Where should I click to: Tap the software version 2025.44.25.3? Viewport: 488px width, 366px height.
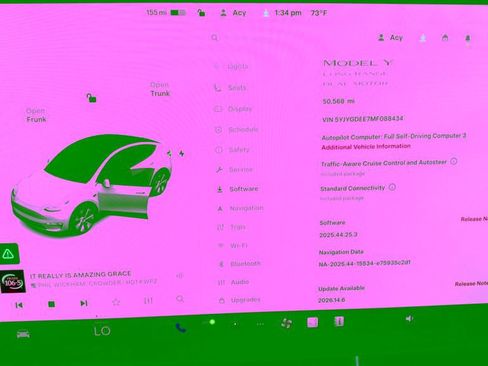(x=338, y=235)
